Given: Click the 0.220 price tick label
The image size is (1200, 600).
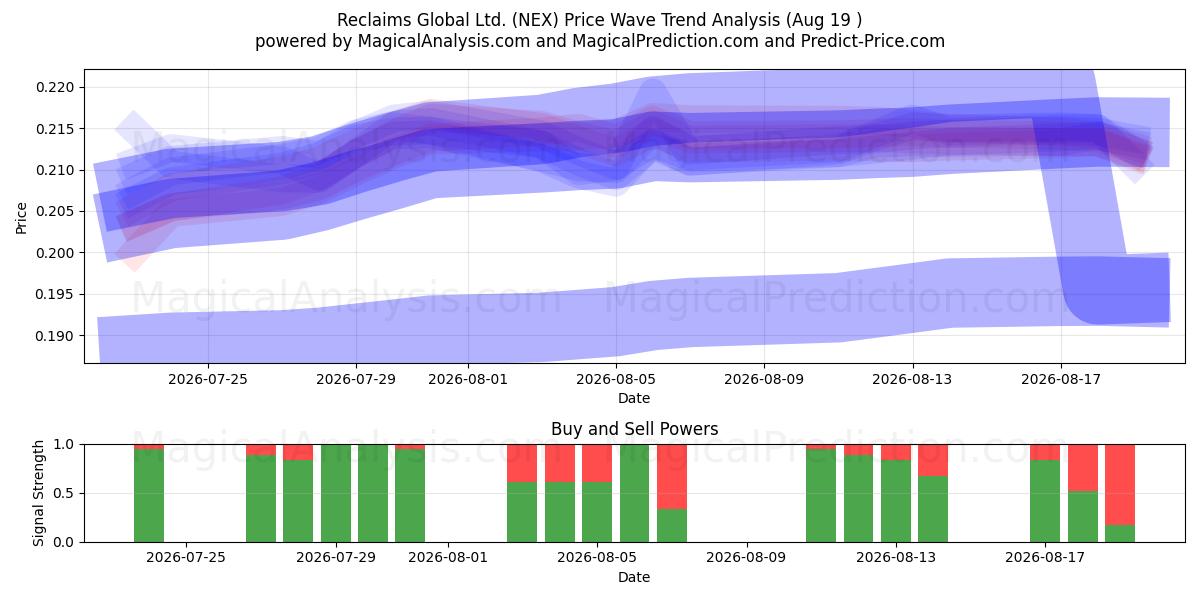Looking at the screenshot, I should coord(57,88).
